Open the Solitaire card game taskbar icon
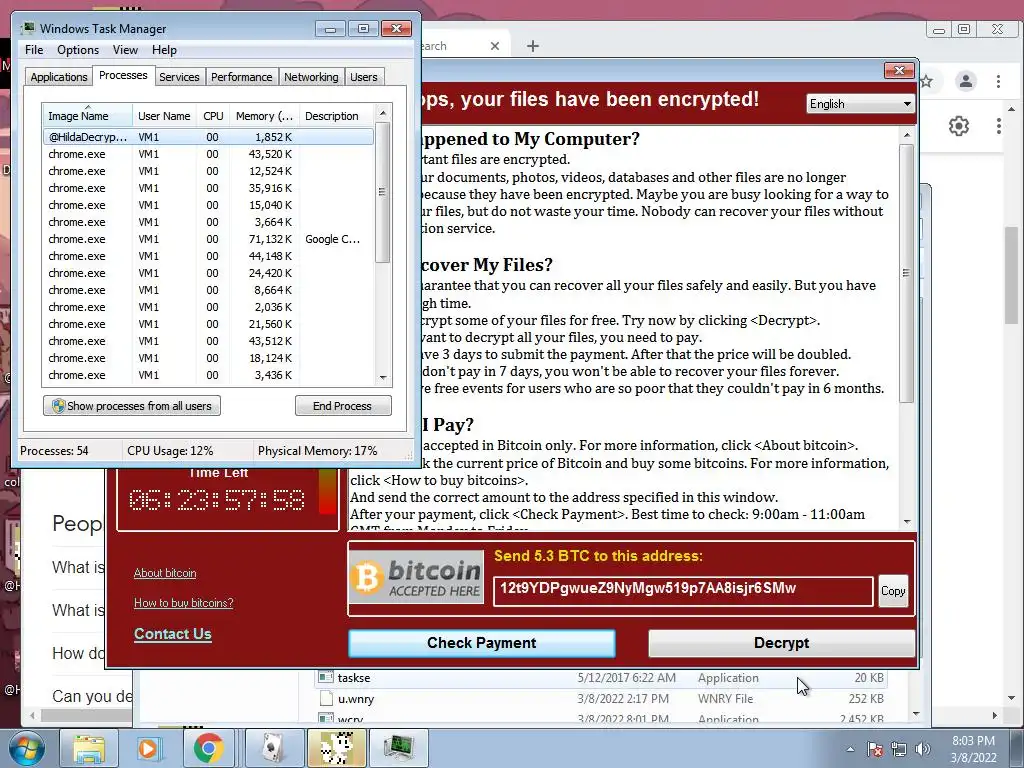1024x768 pixels. tap(274, 748)
